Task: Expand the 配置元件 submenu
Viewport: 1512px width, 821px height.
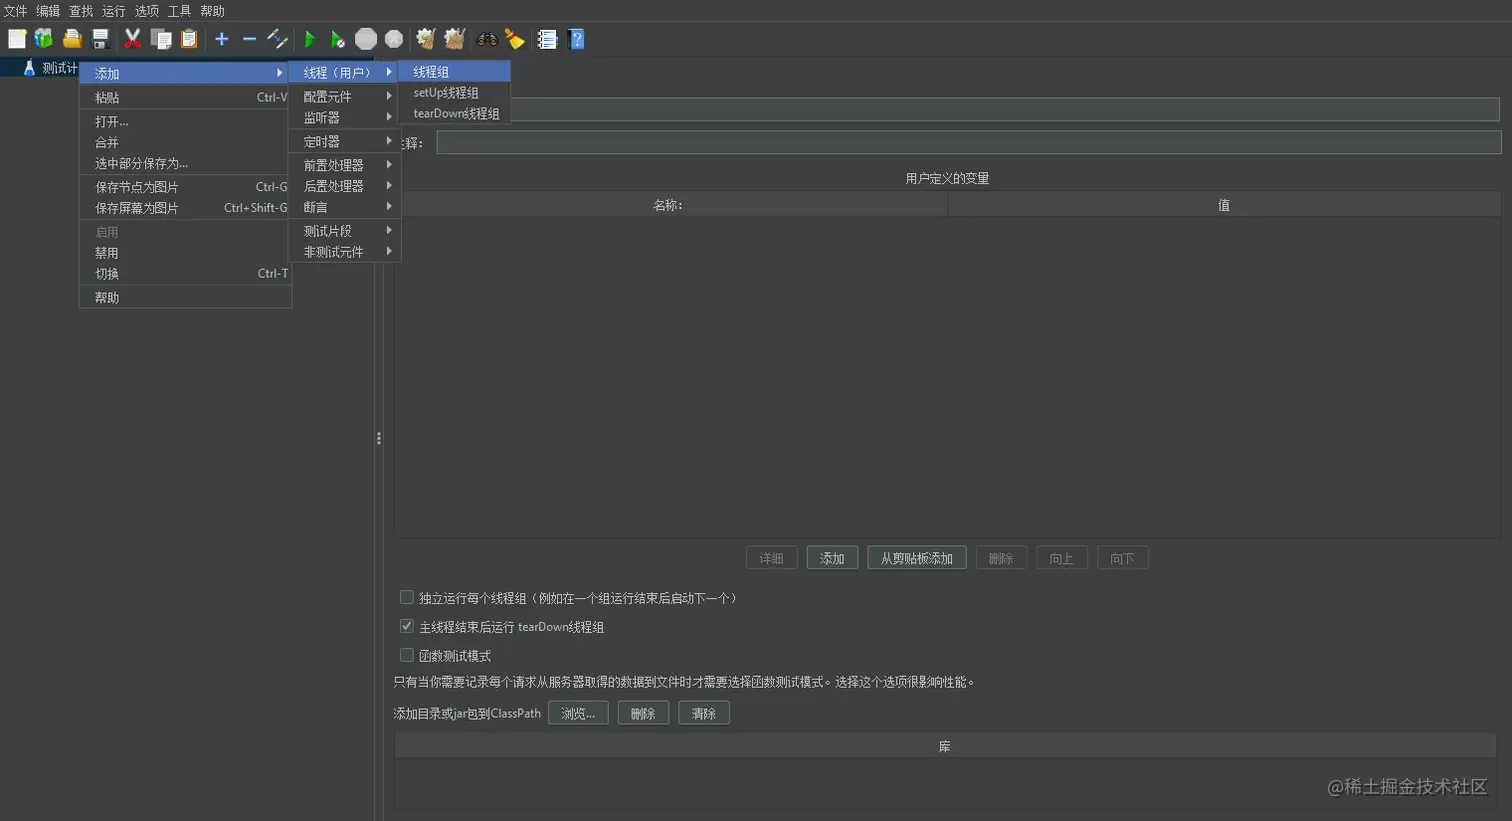Action: 344,96
